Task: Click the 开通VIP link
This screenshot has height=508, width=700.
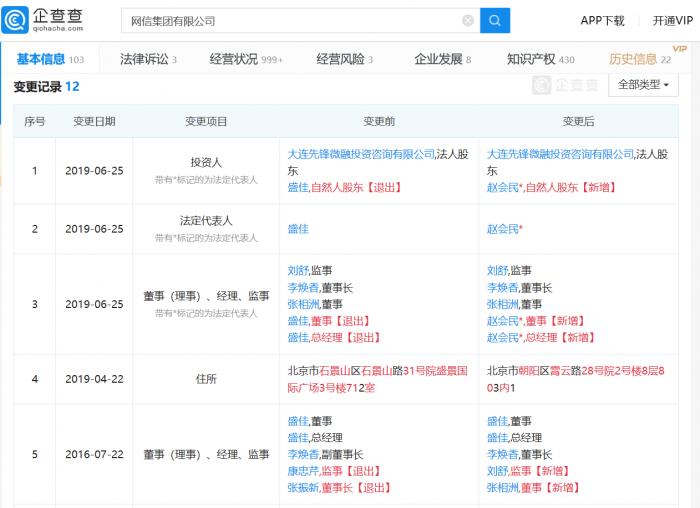Action: pyautogui.click(x=671, y=21)
